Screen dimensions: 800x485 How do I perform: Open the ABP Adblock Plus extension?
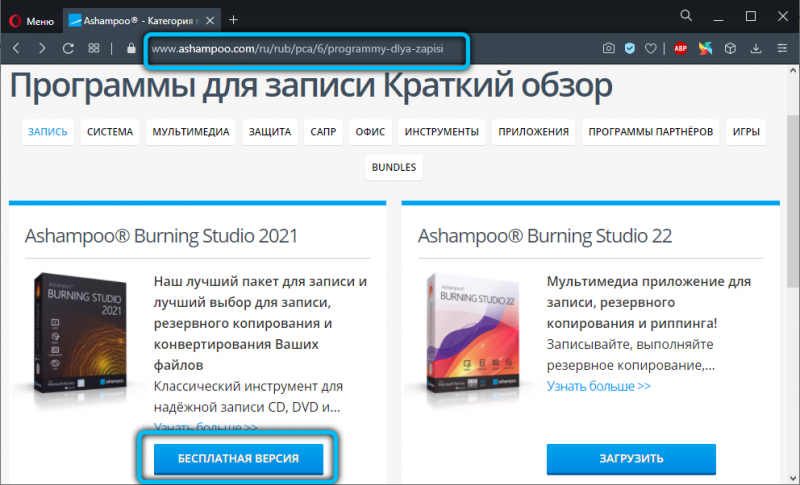tap(680, 48)
